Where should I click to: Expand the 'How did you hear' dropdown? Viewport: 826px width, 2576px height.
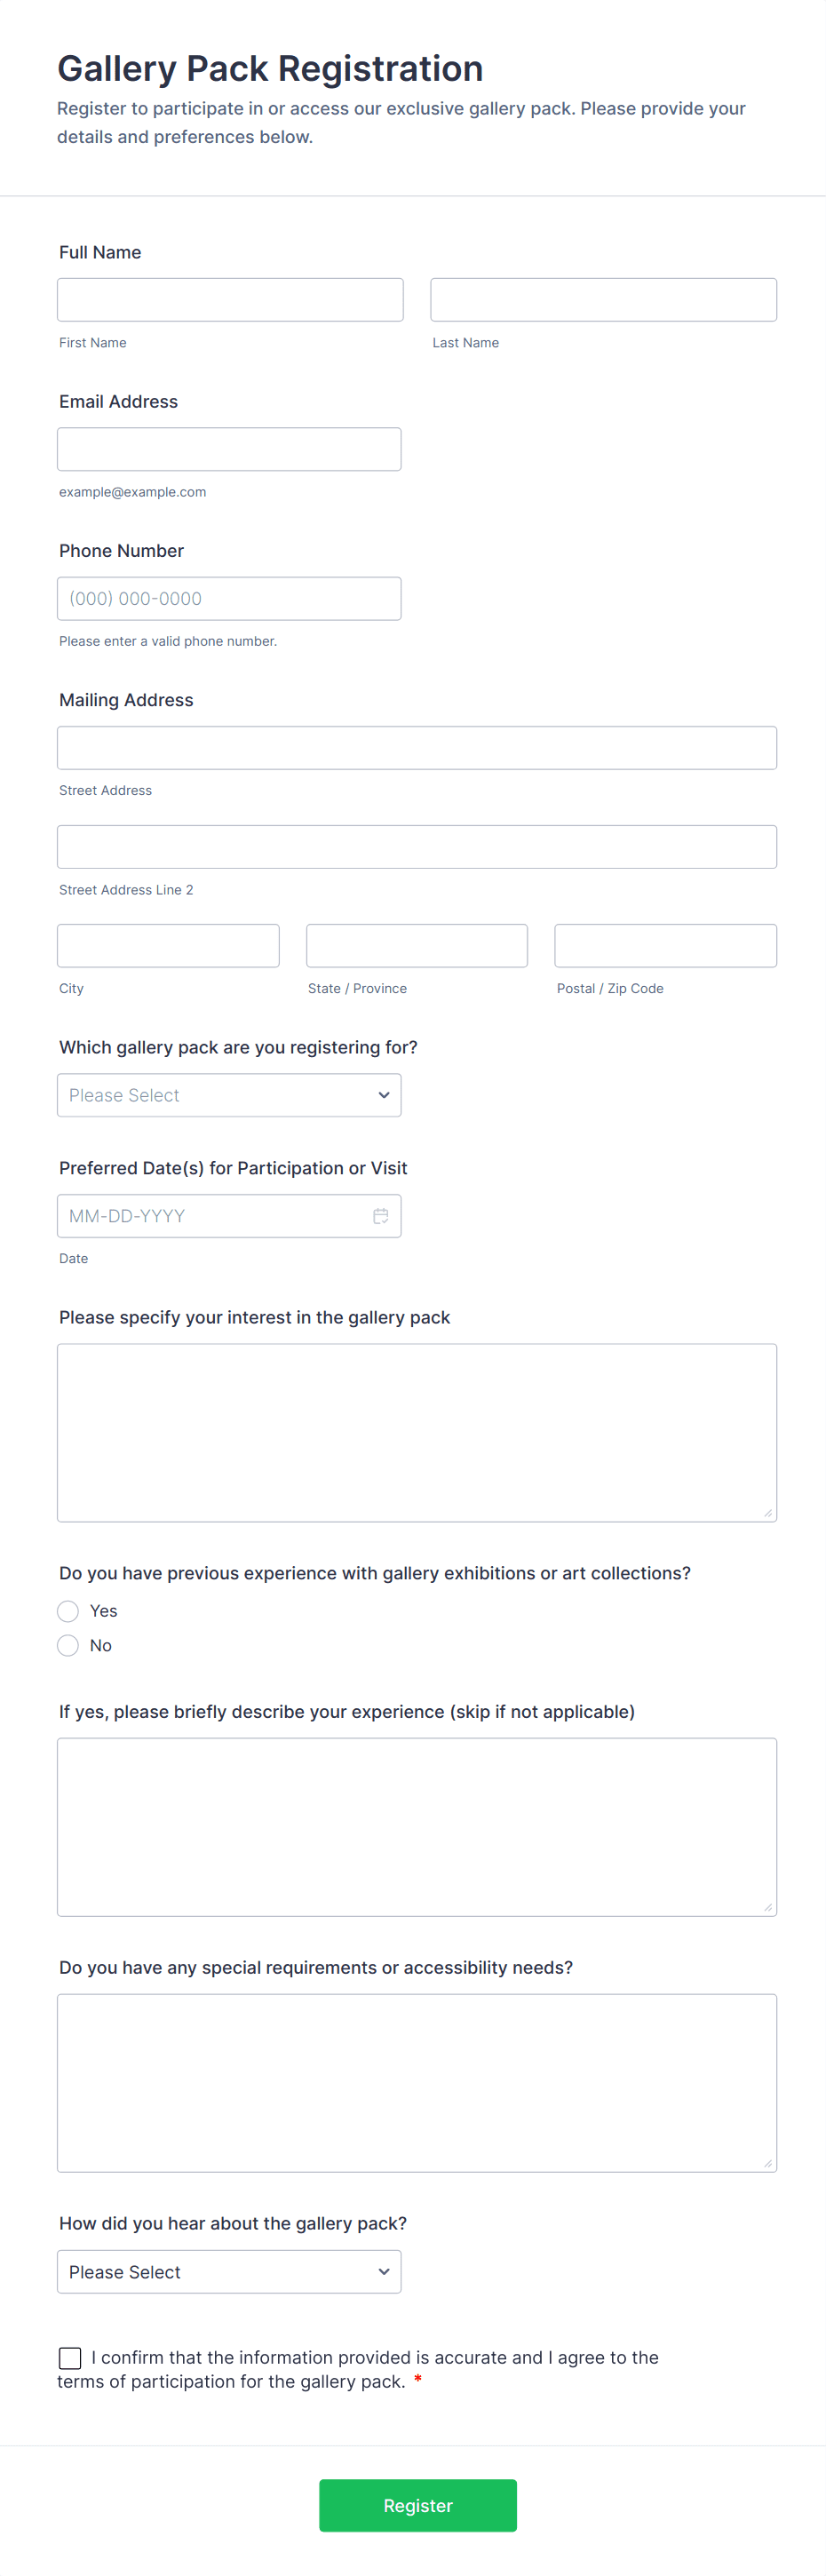pyautogui.click(x=229, y=2272)
